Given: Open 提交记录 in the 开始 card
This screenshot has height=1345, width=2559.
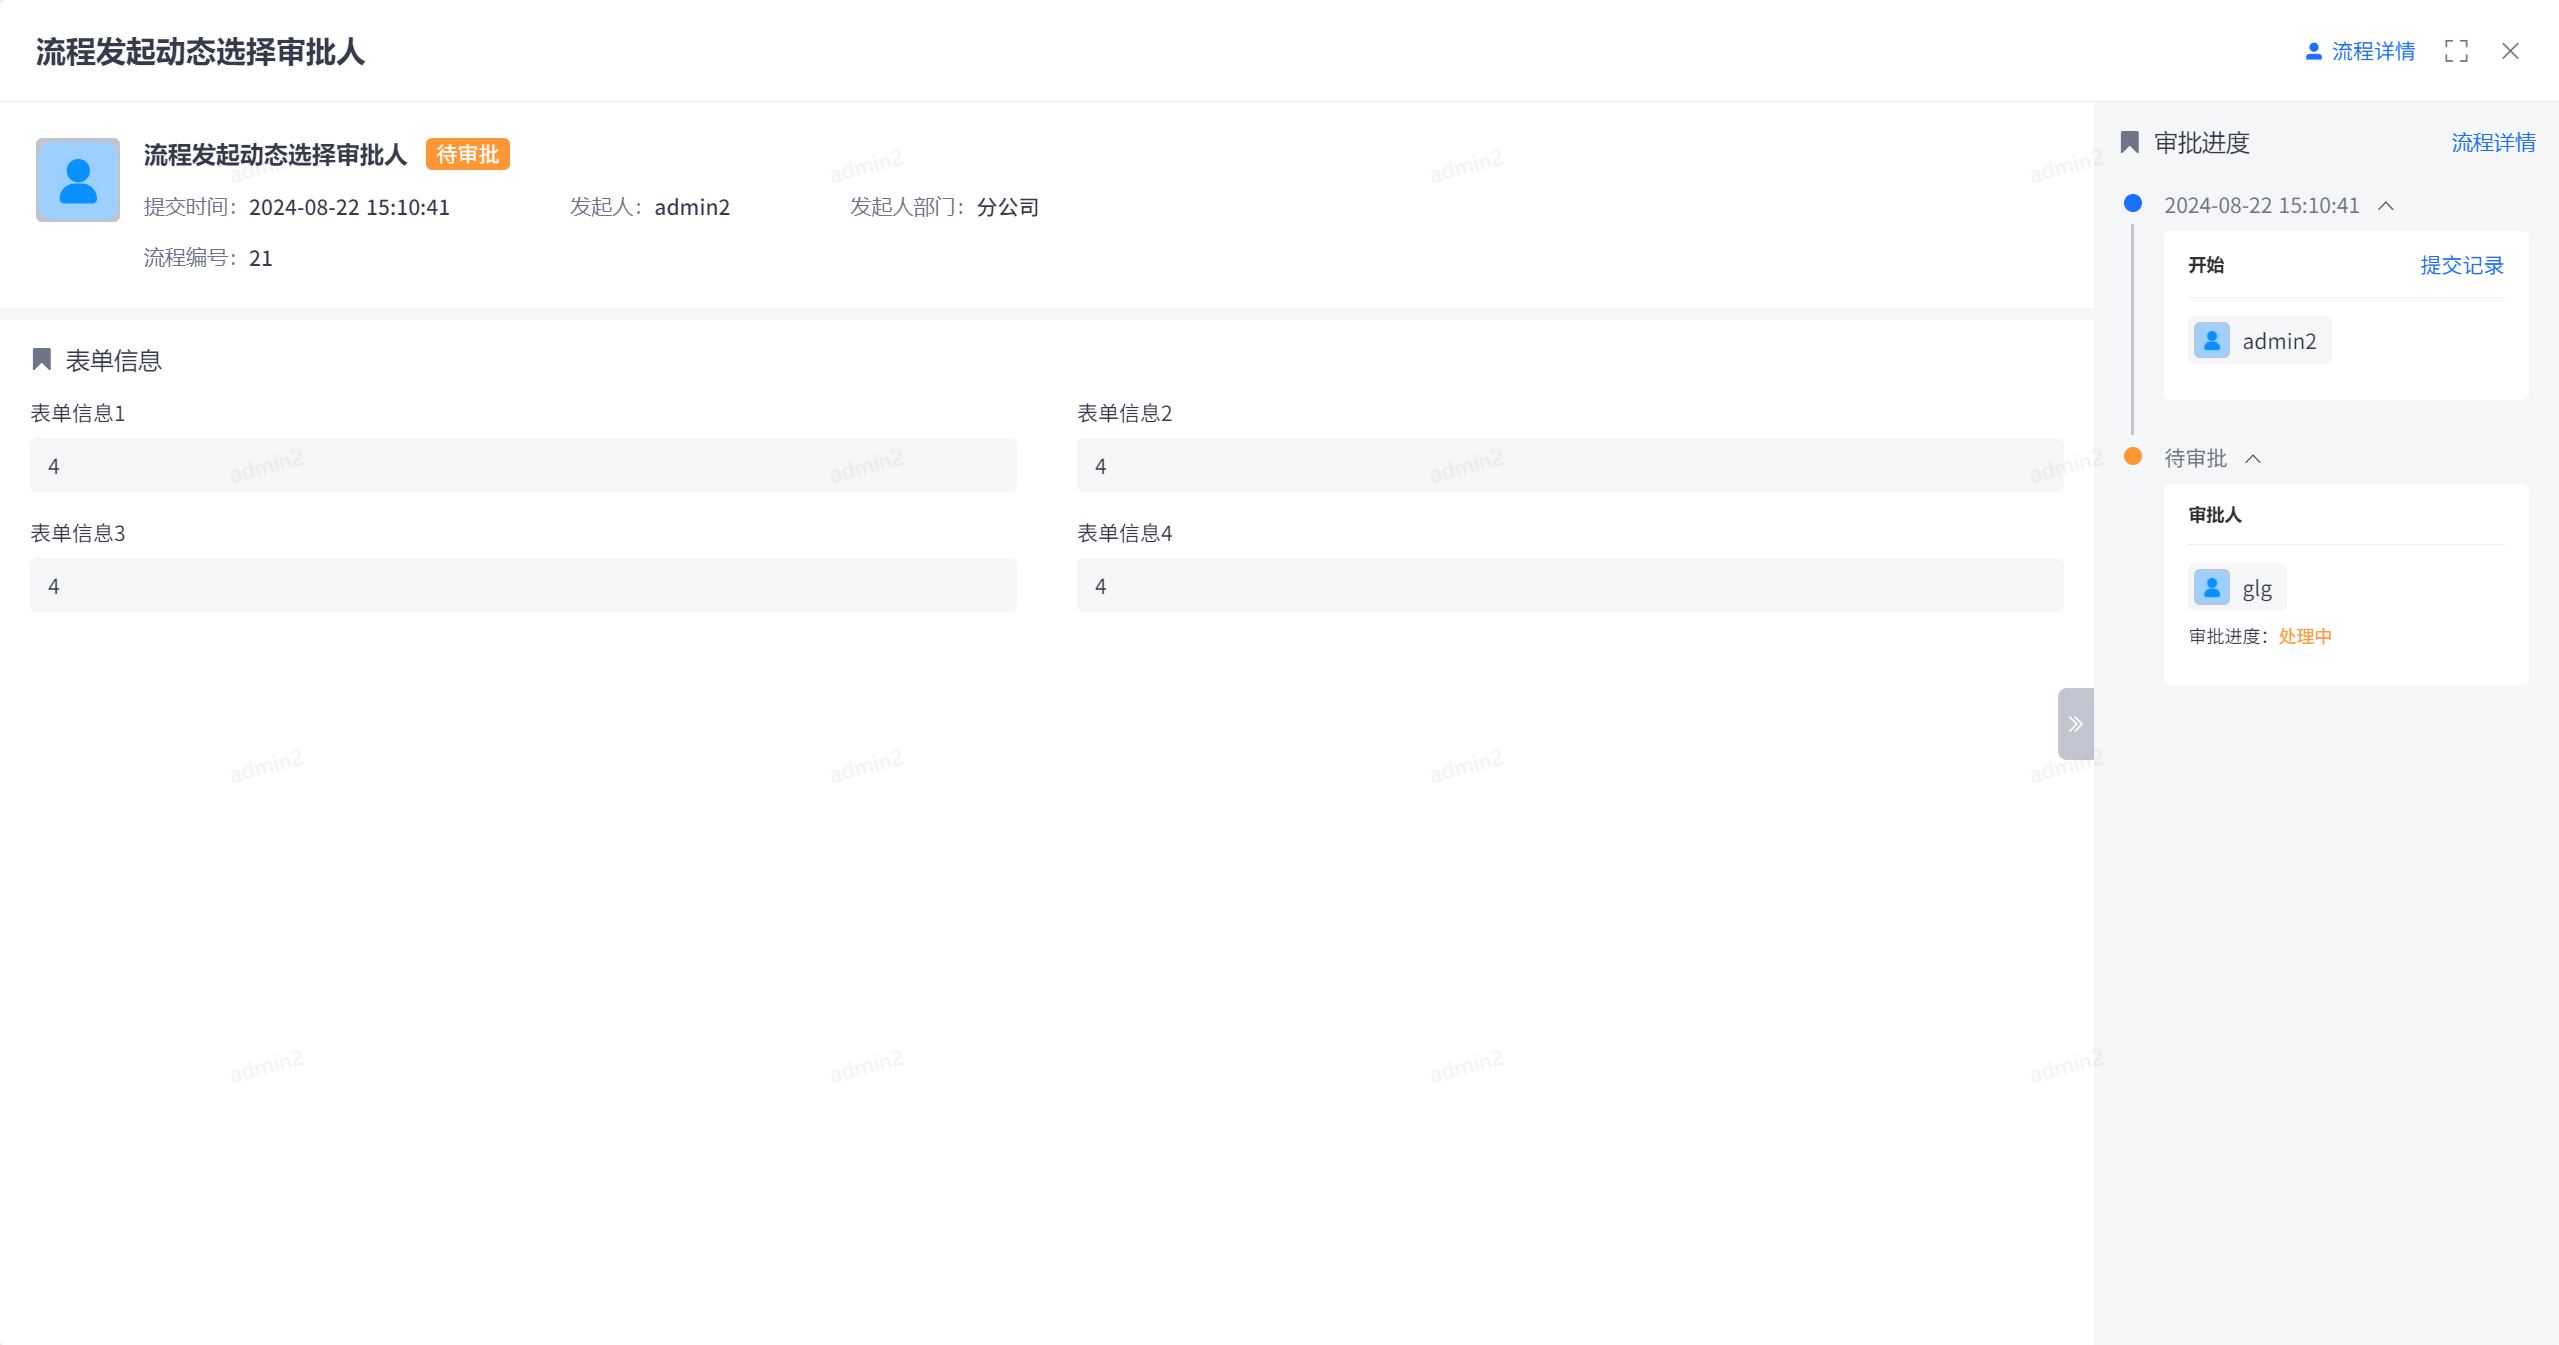Looking at the screenshot, I should pyautogui.click(x=2461, y=265).
